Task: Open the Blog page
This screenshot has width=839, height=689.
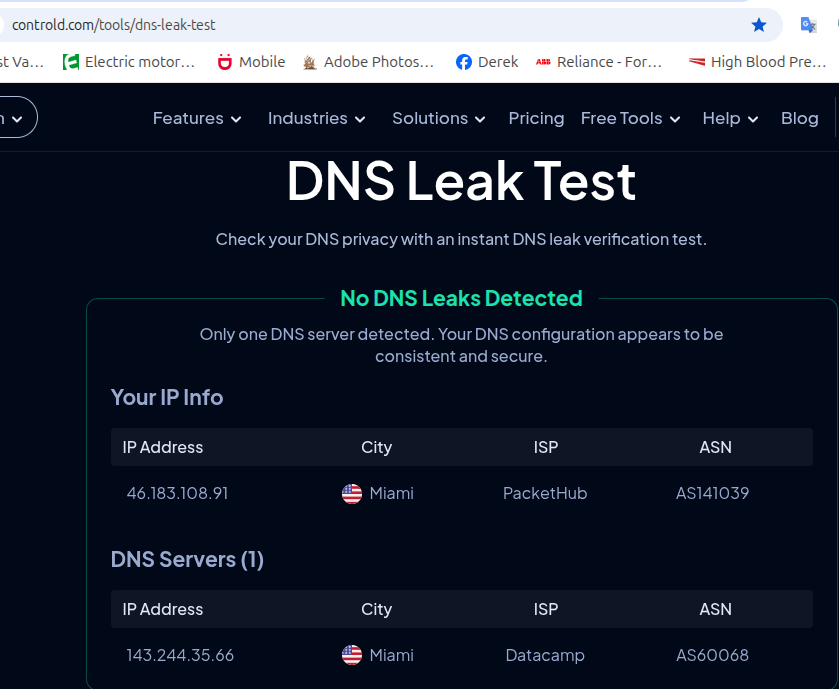Action: [799, 118]
